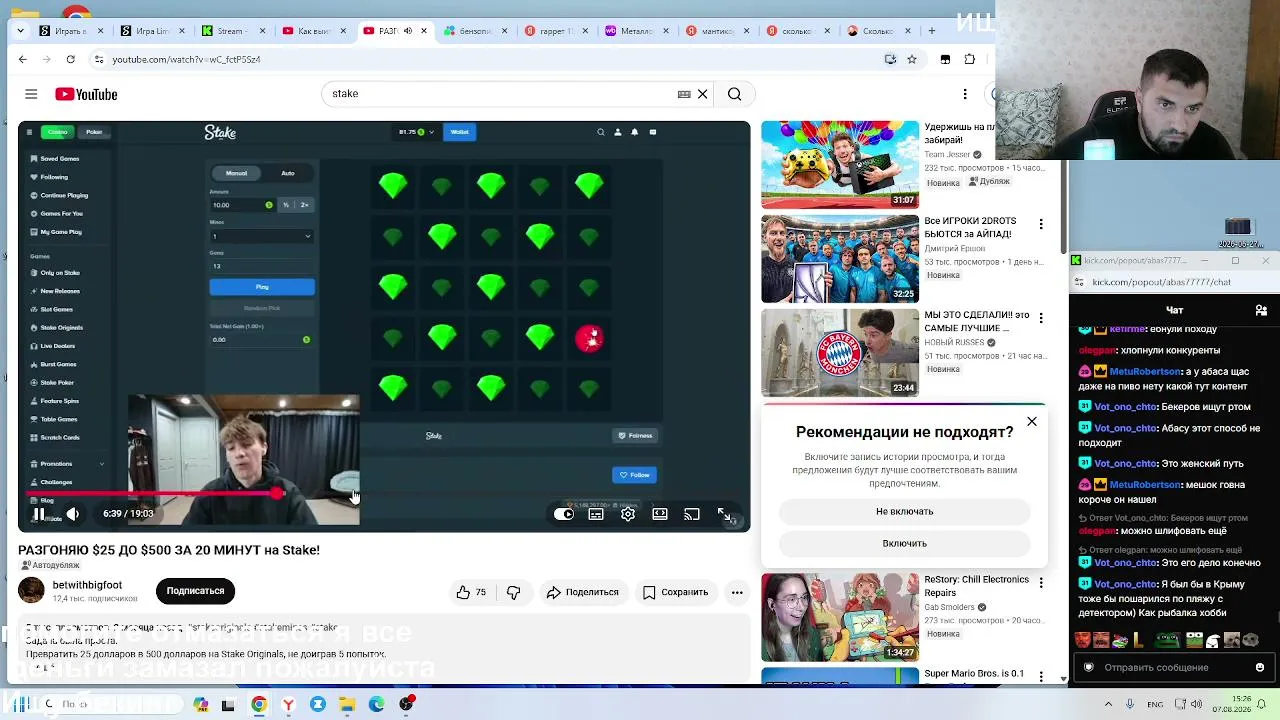Open Chrome from the Windows taskbar

coord(259,705)
